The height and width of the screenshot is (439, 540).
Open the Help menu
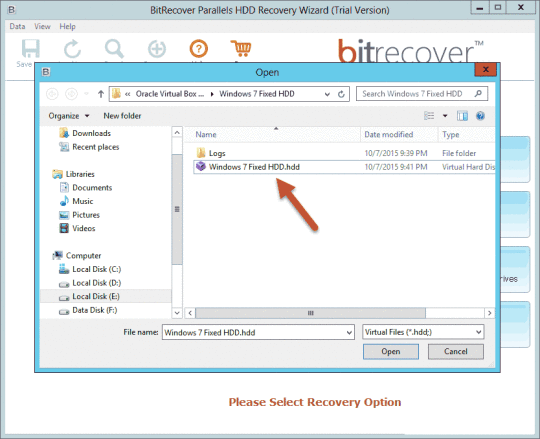pyautogui.click(x=68, y=27)
